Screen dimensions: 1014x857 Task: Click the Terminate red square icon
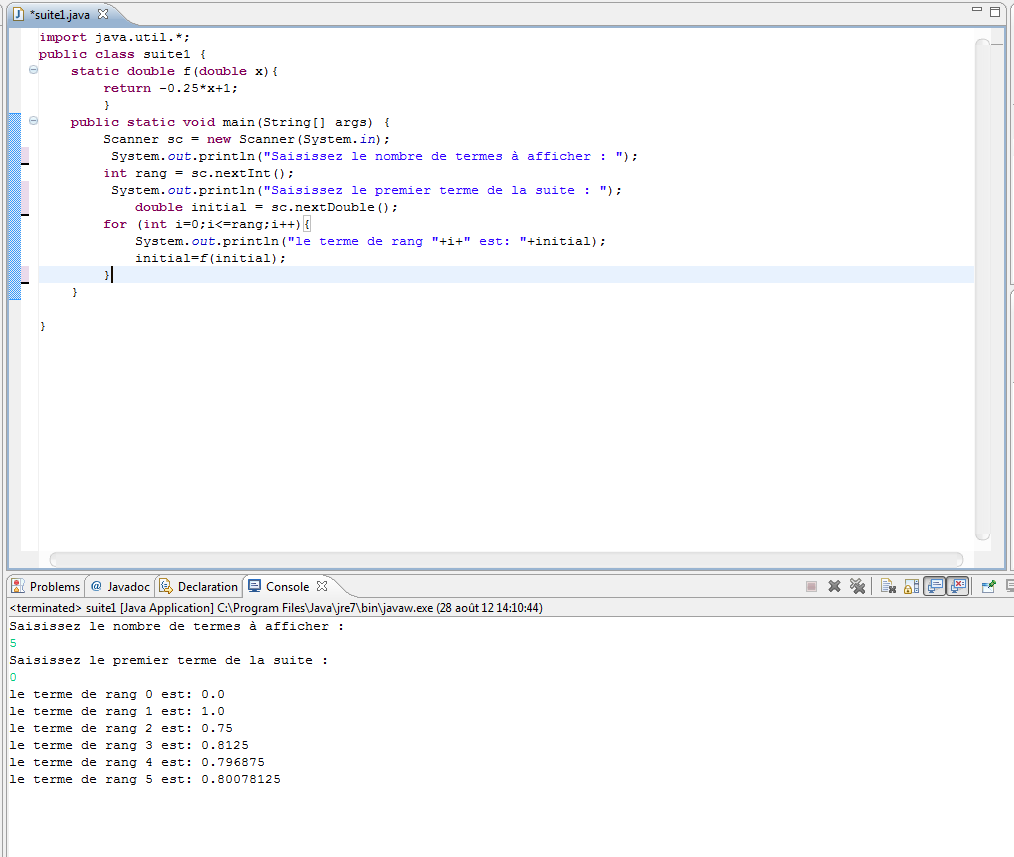click(x=811, y=587)
